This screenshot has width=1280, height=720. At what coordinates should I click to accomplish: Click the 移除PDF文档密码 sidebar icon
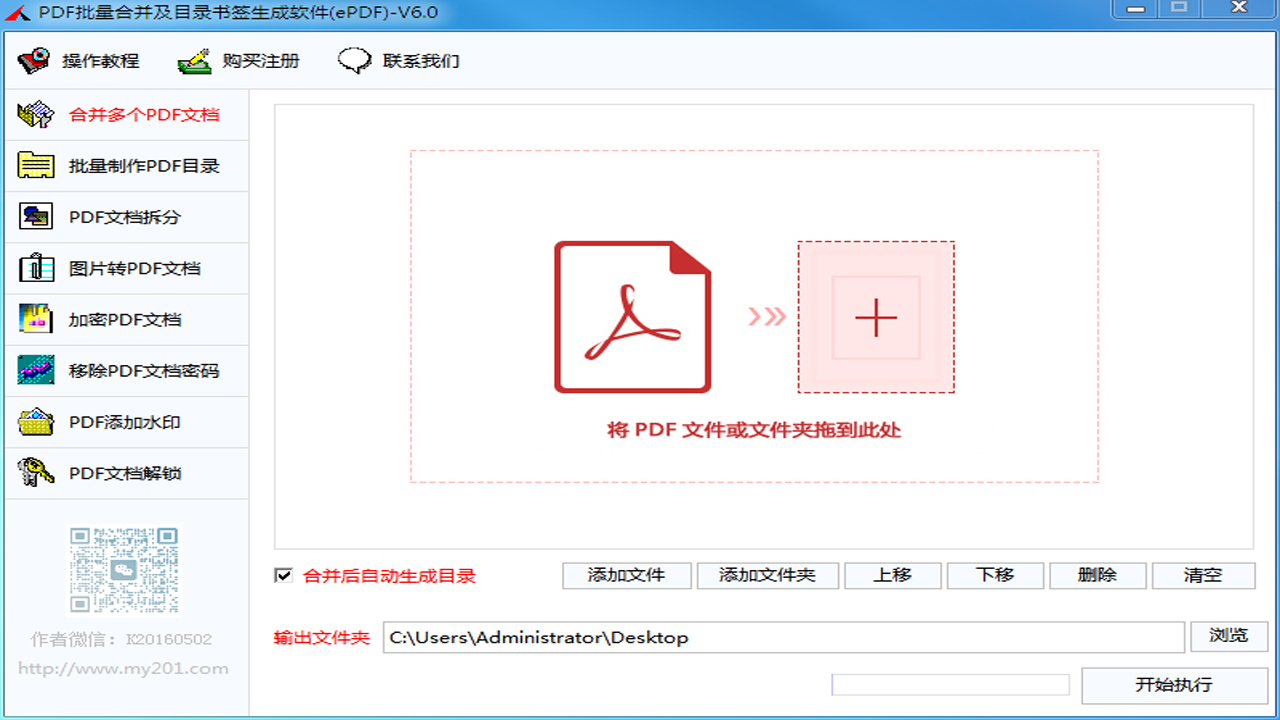click(x=36, y=370)
